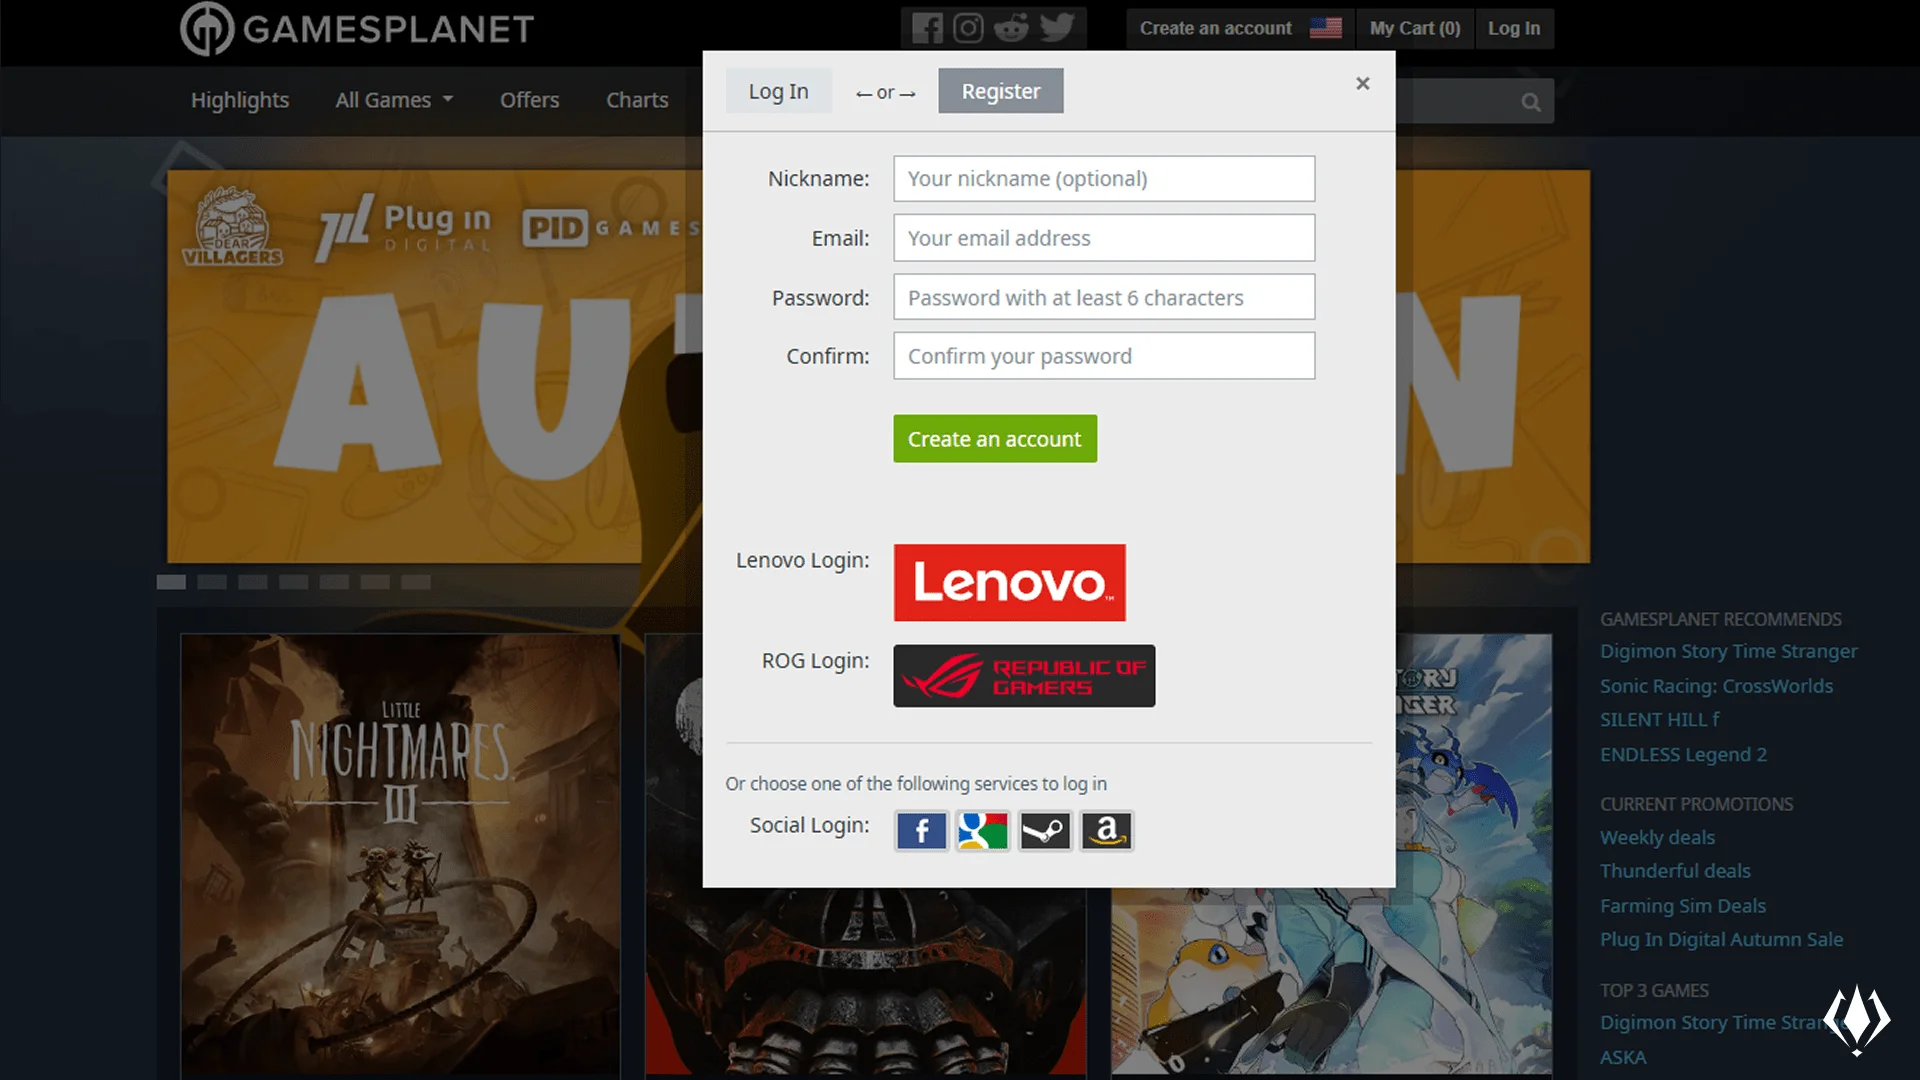Open the Reddit icon in header
The height and width of the screenshot is (1080, 1920).
(1012, 28)
